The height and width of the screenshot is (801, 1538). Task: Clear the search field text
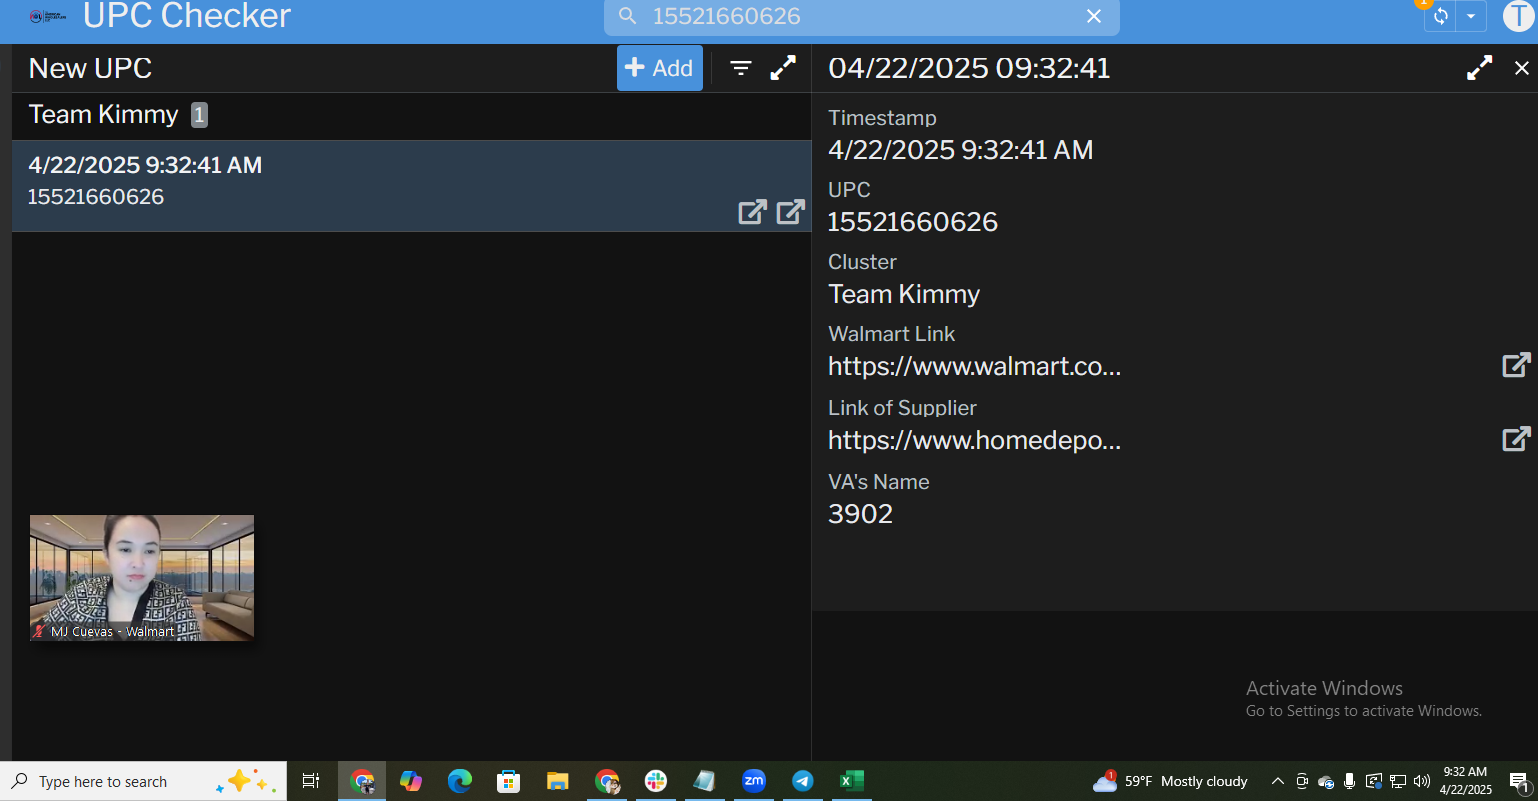pyautogui.click(x=1094, y=16)
